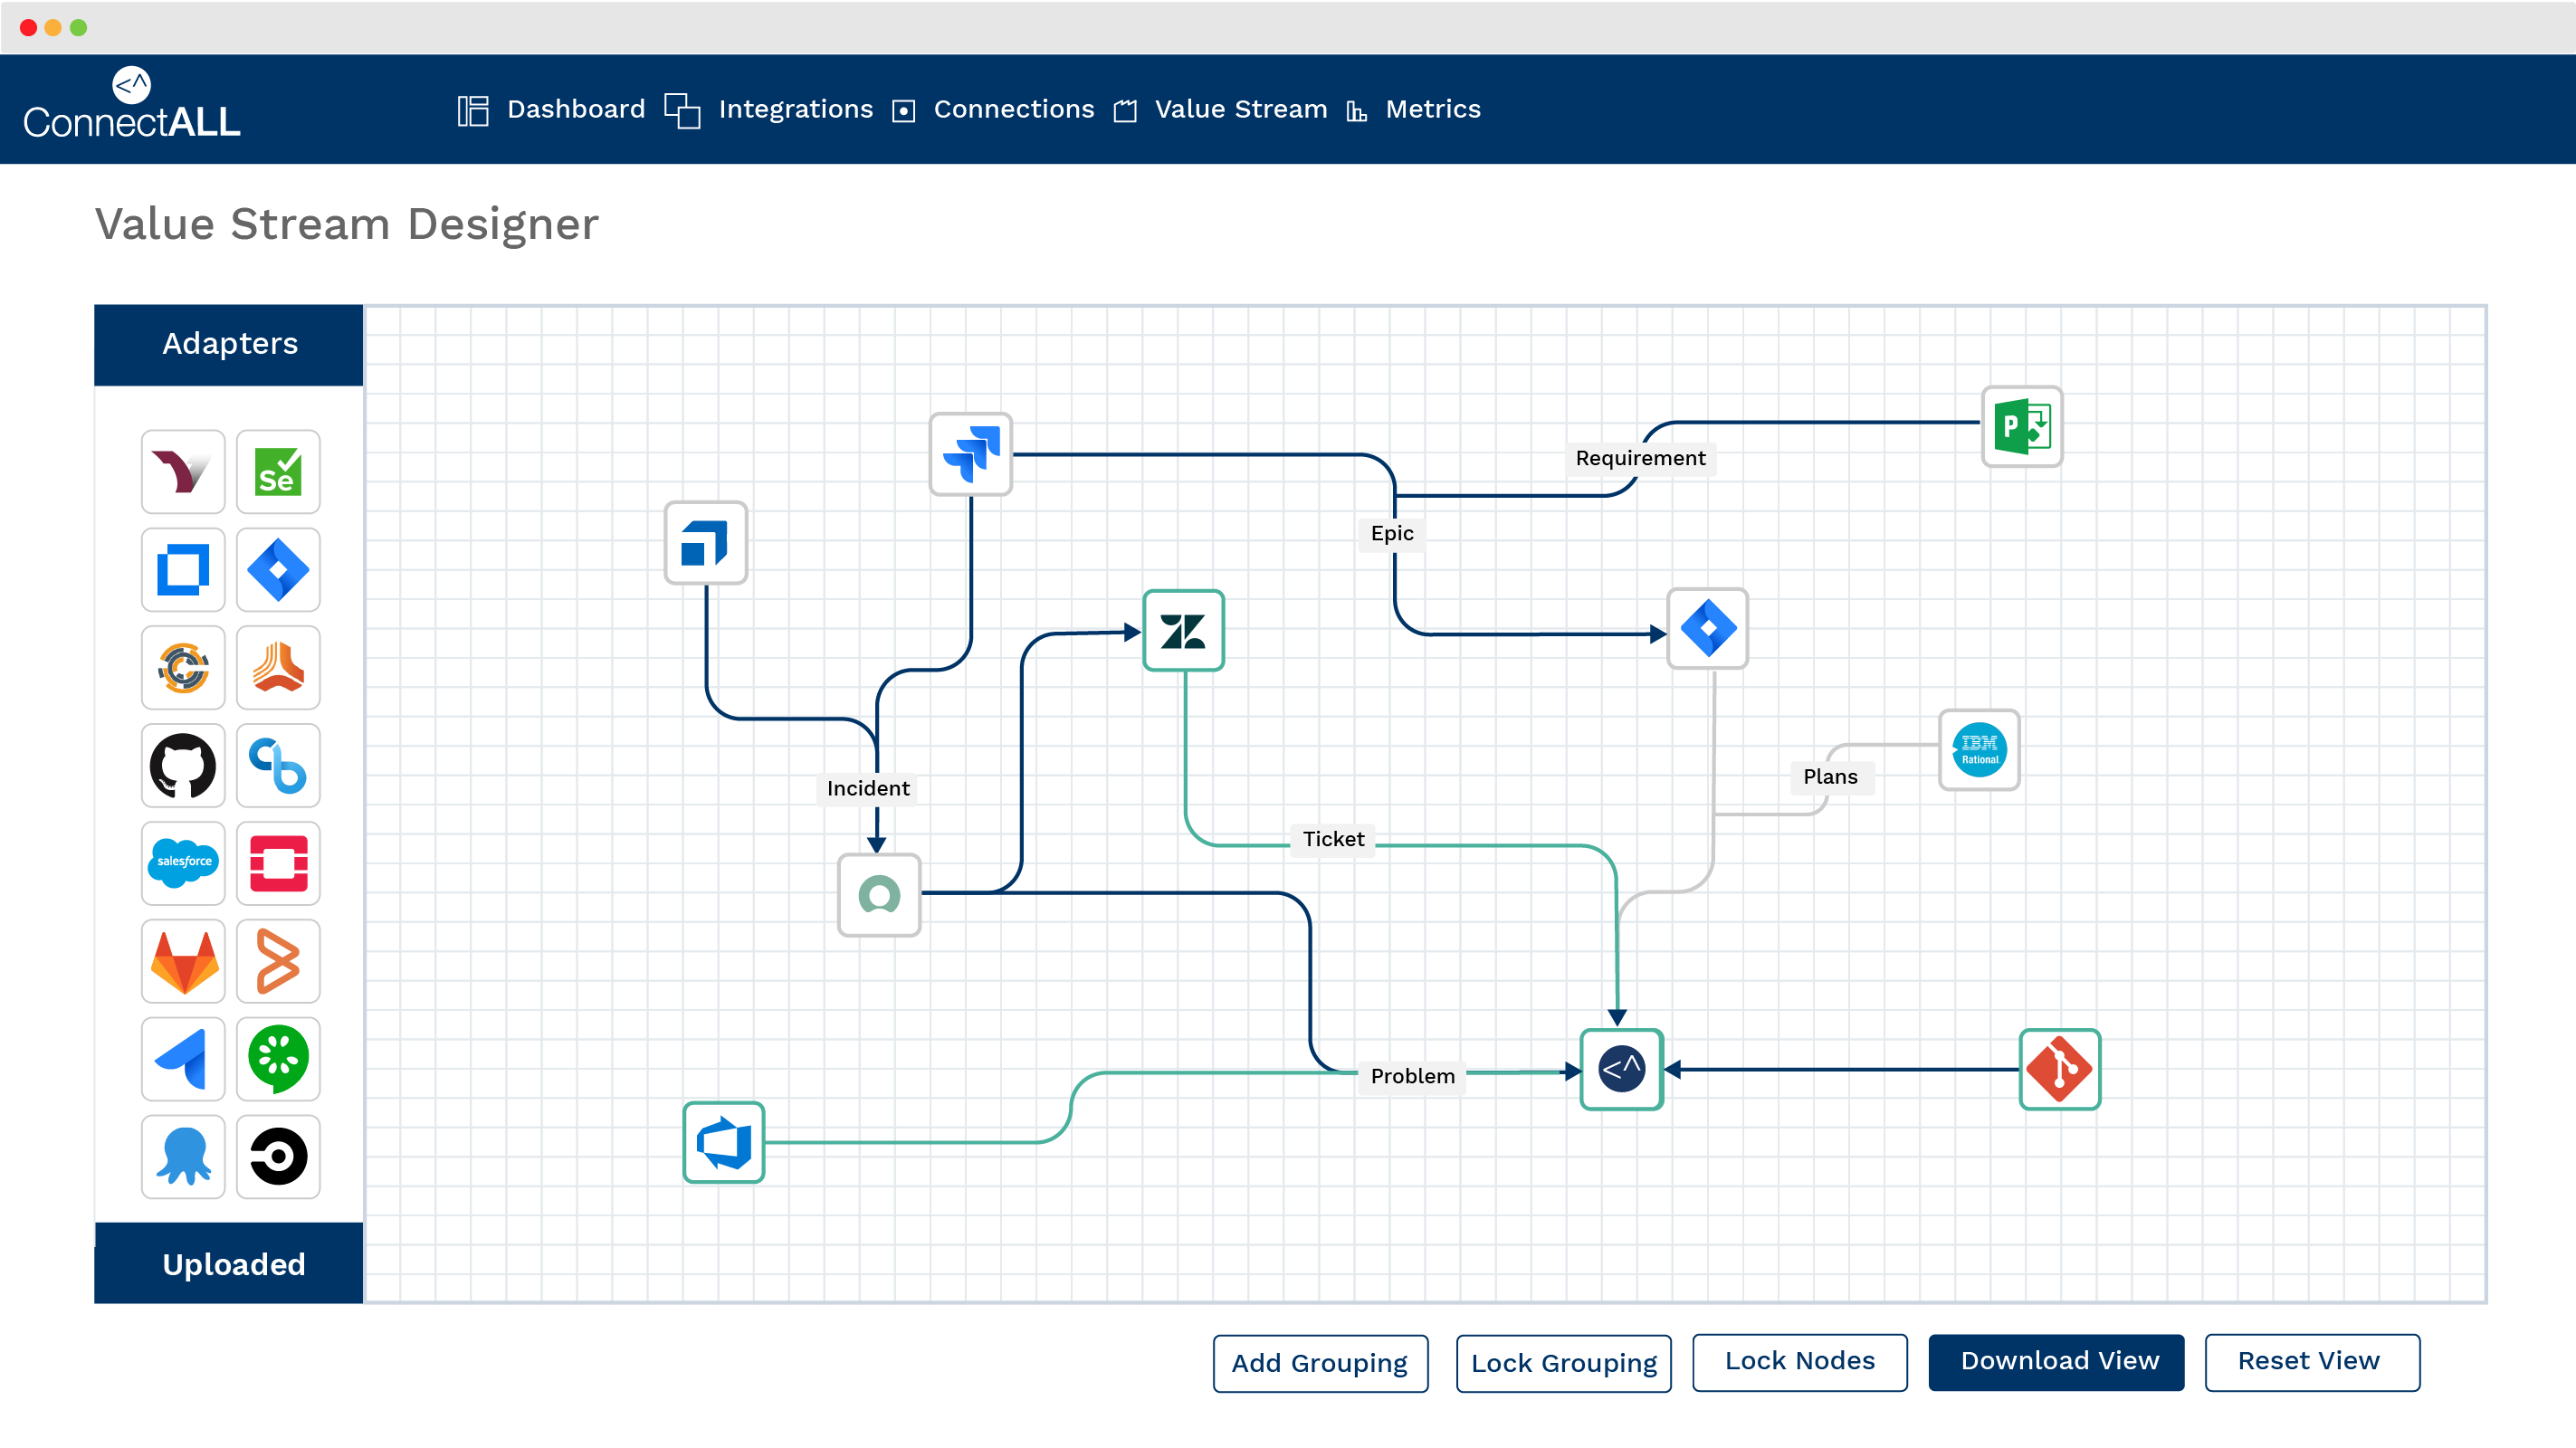Select the Cucumber adapter icon
The width and height of the screenshot is (2576, 1448).
click(278, 1059)
